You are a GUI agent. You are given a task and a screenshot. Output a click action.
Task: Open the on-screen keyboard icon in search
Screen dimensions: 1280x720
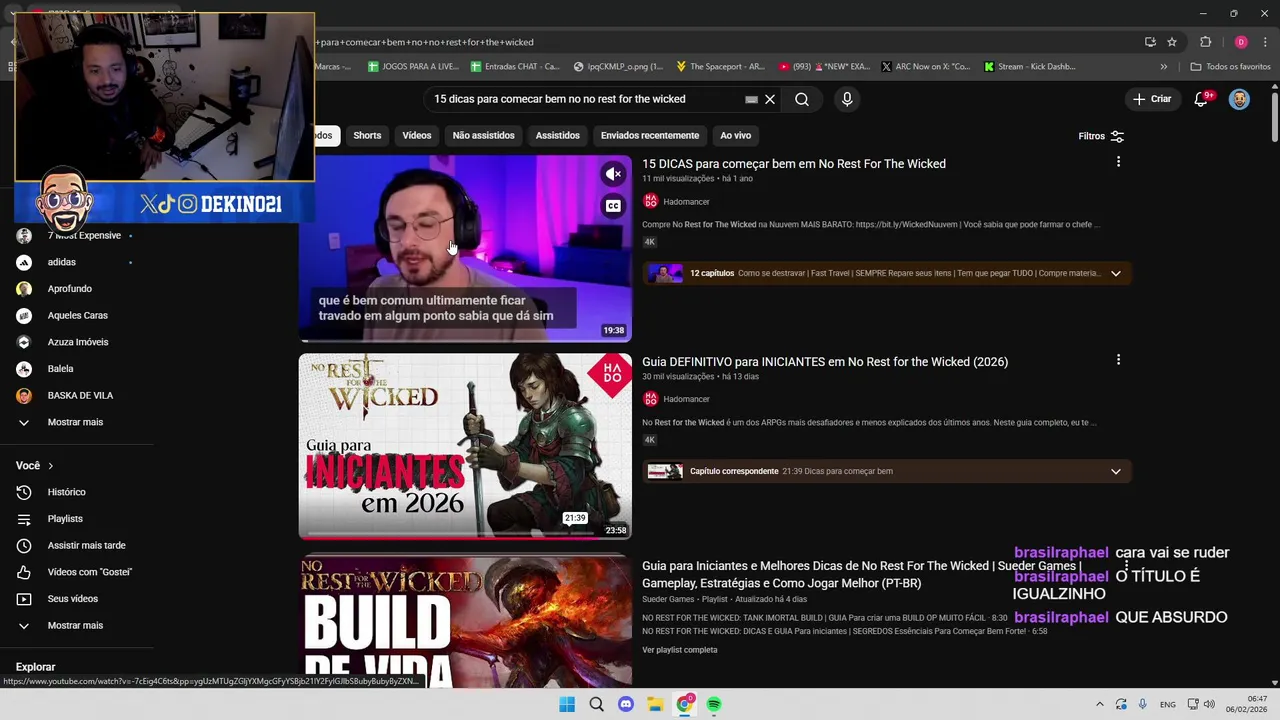751,99
